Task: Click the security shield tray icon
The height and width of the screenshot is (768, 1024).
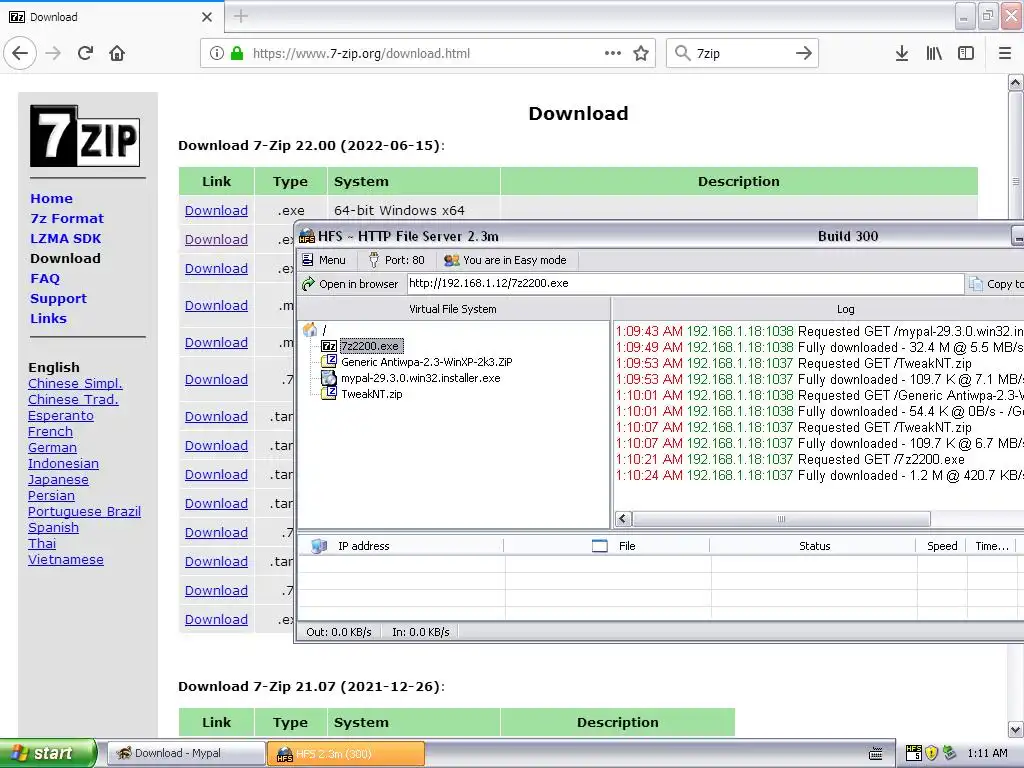Action: click(x=931, y=753)
